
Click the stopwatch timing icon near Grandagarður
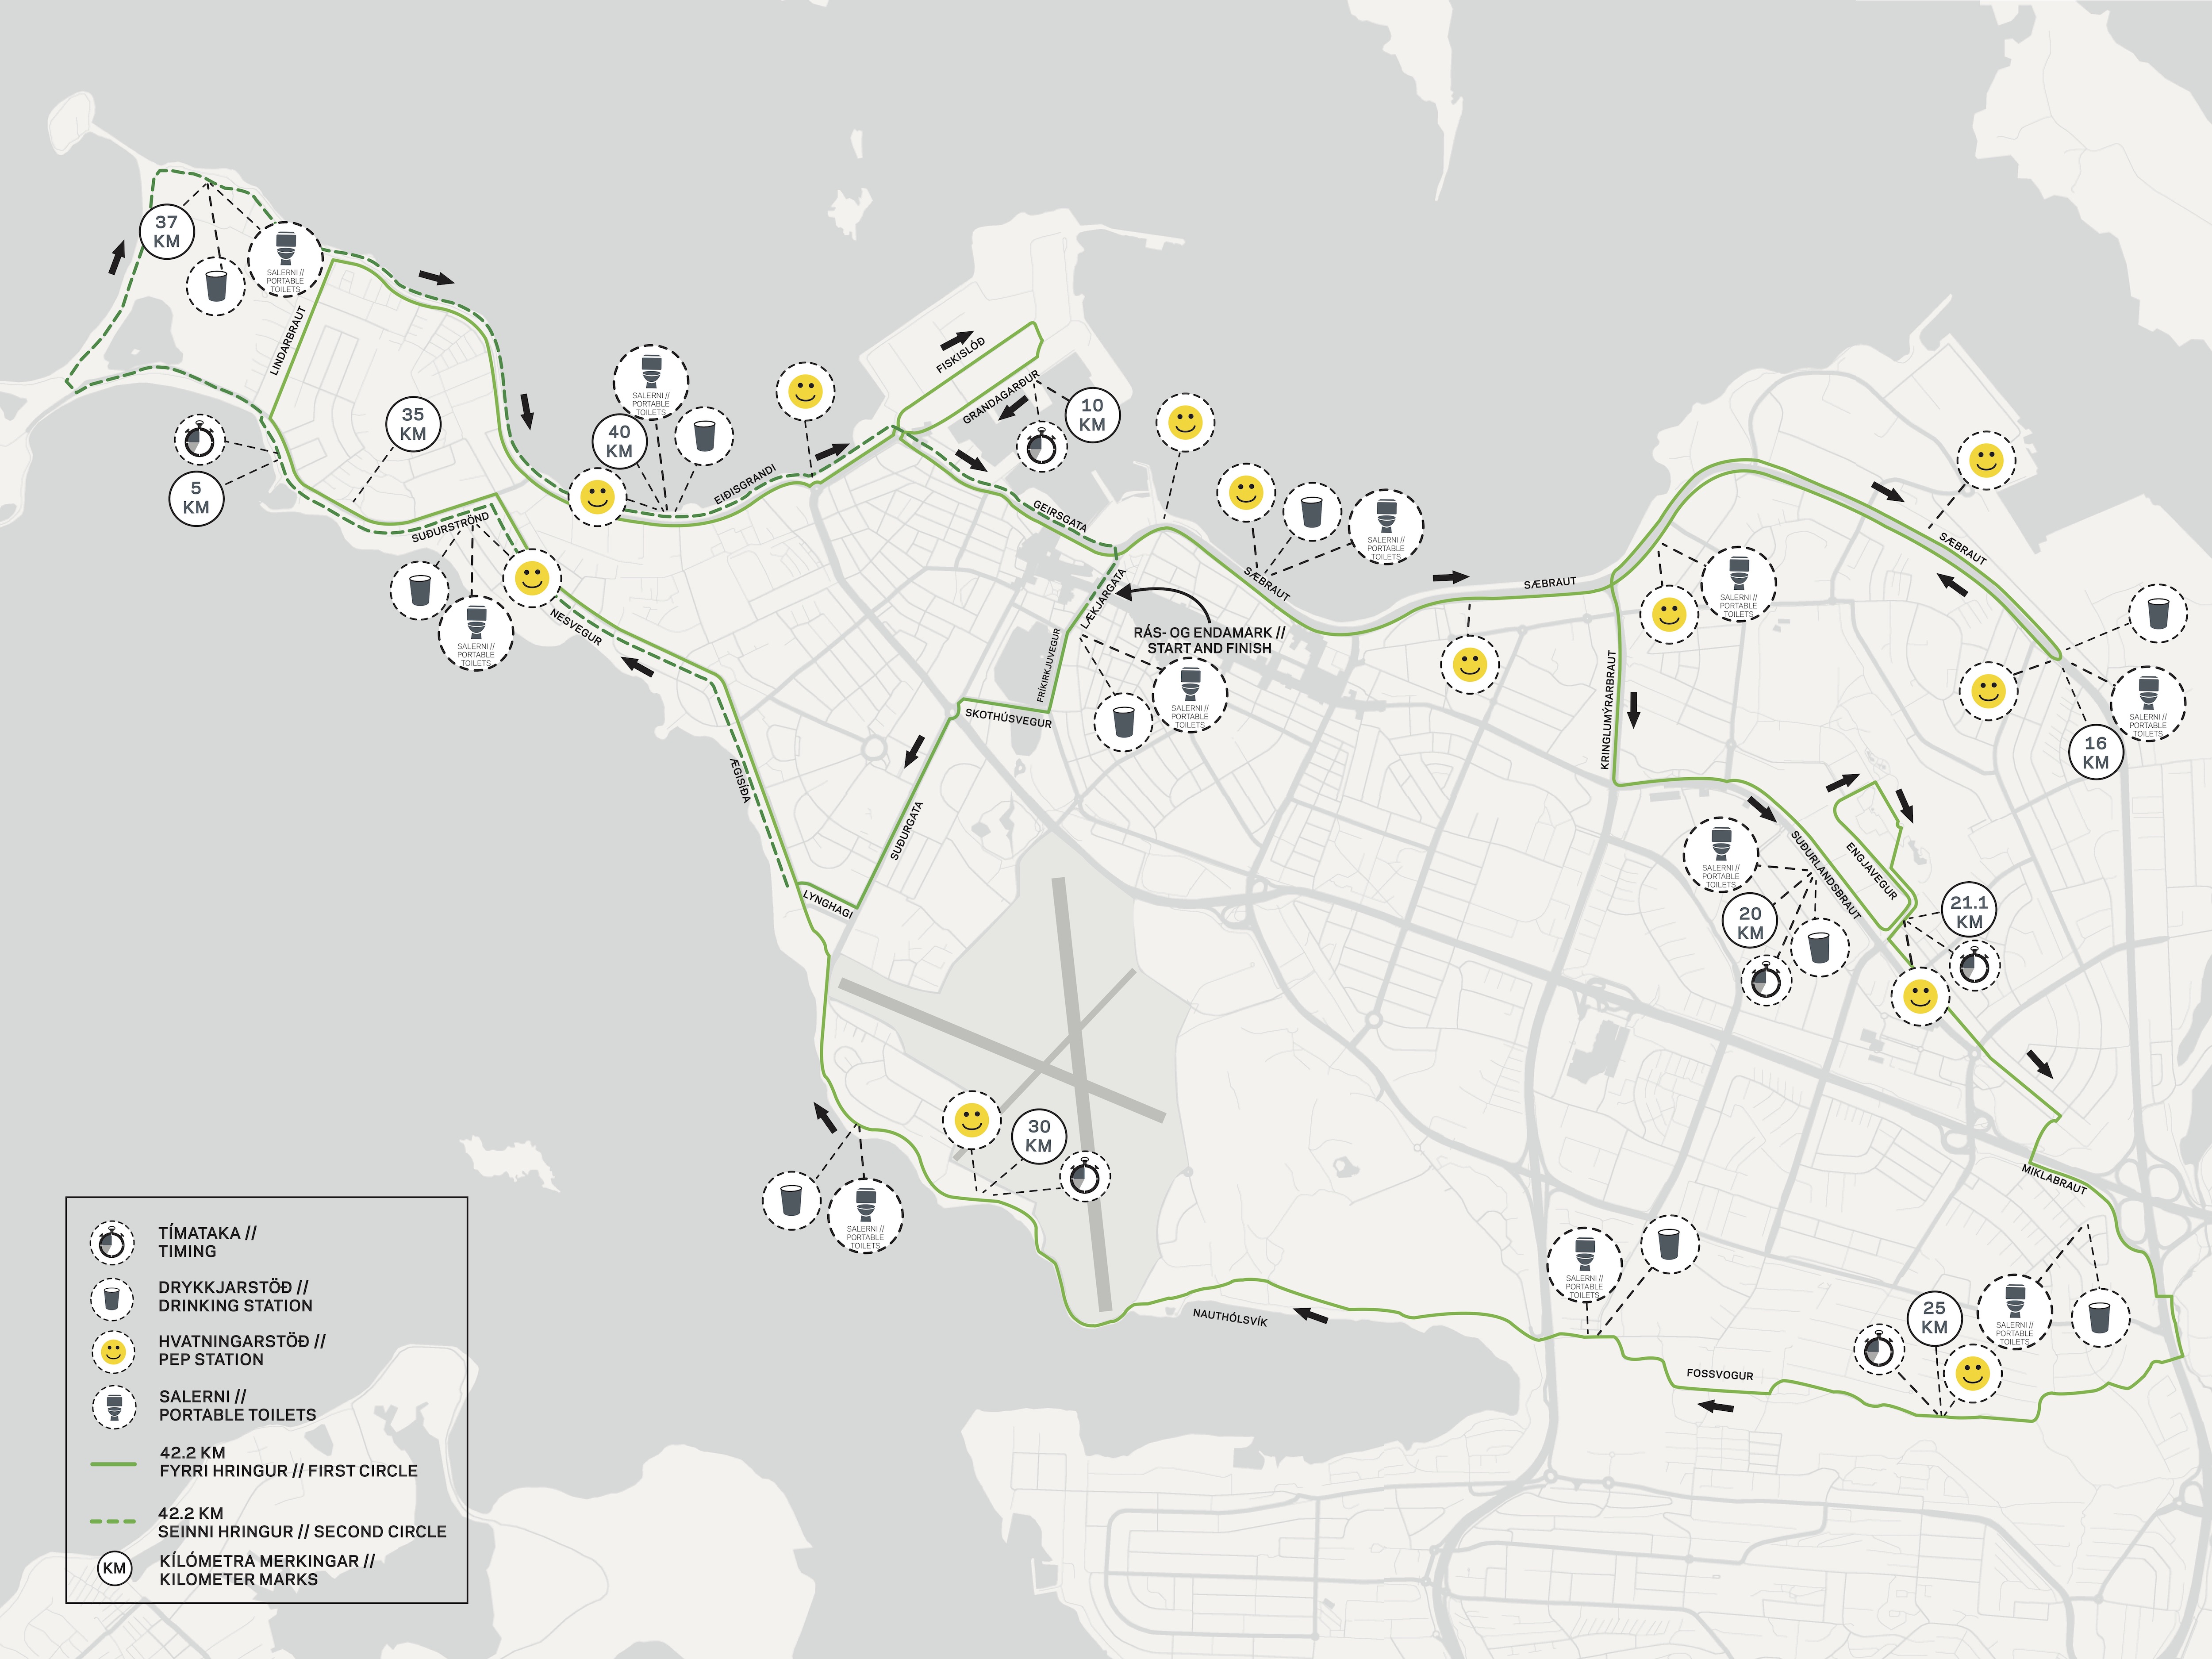click(x=1041, y=446)
